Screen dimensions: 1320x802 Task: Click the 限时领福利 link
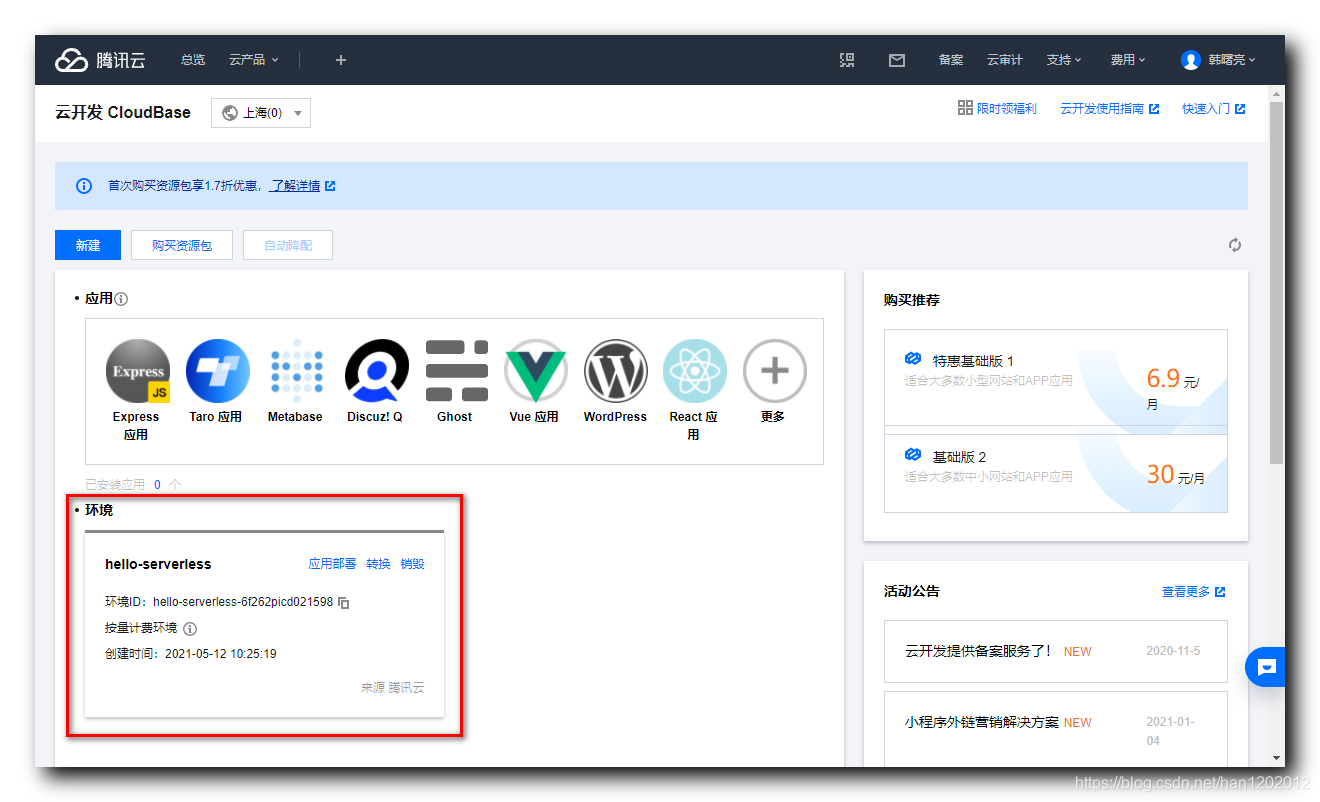1007,108
